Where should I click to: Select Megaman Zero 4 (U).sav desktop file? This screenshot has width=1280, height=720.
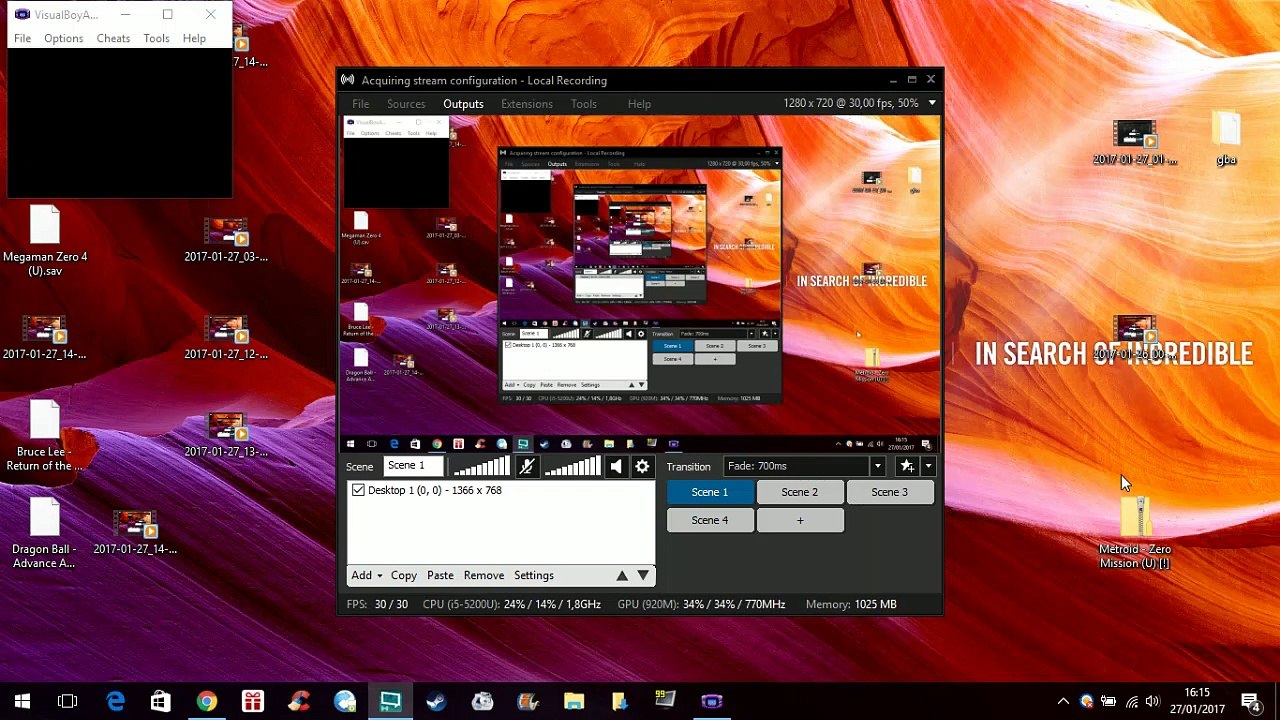(45, 241)
